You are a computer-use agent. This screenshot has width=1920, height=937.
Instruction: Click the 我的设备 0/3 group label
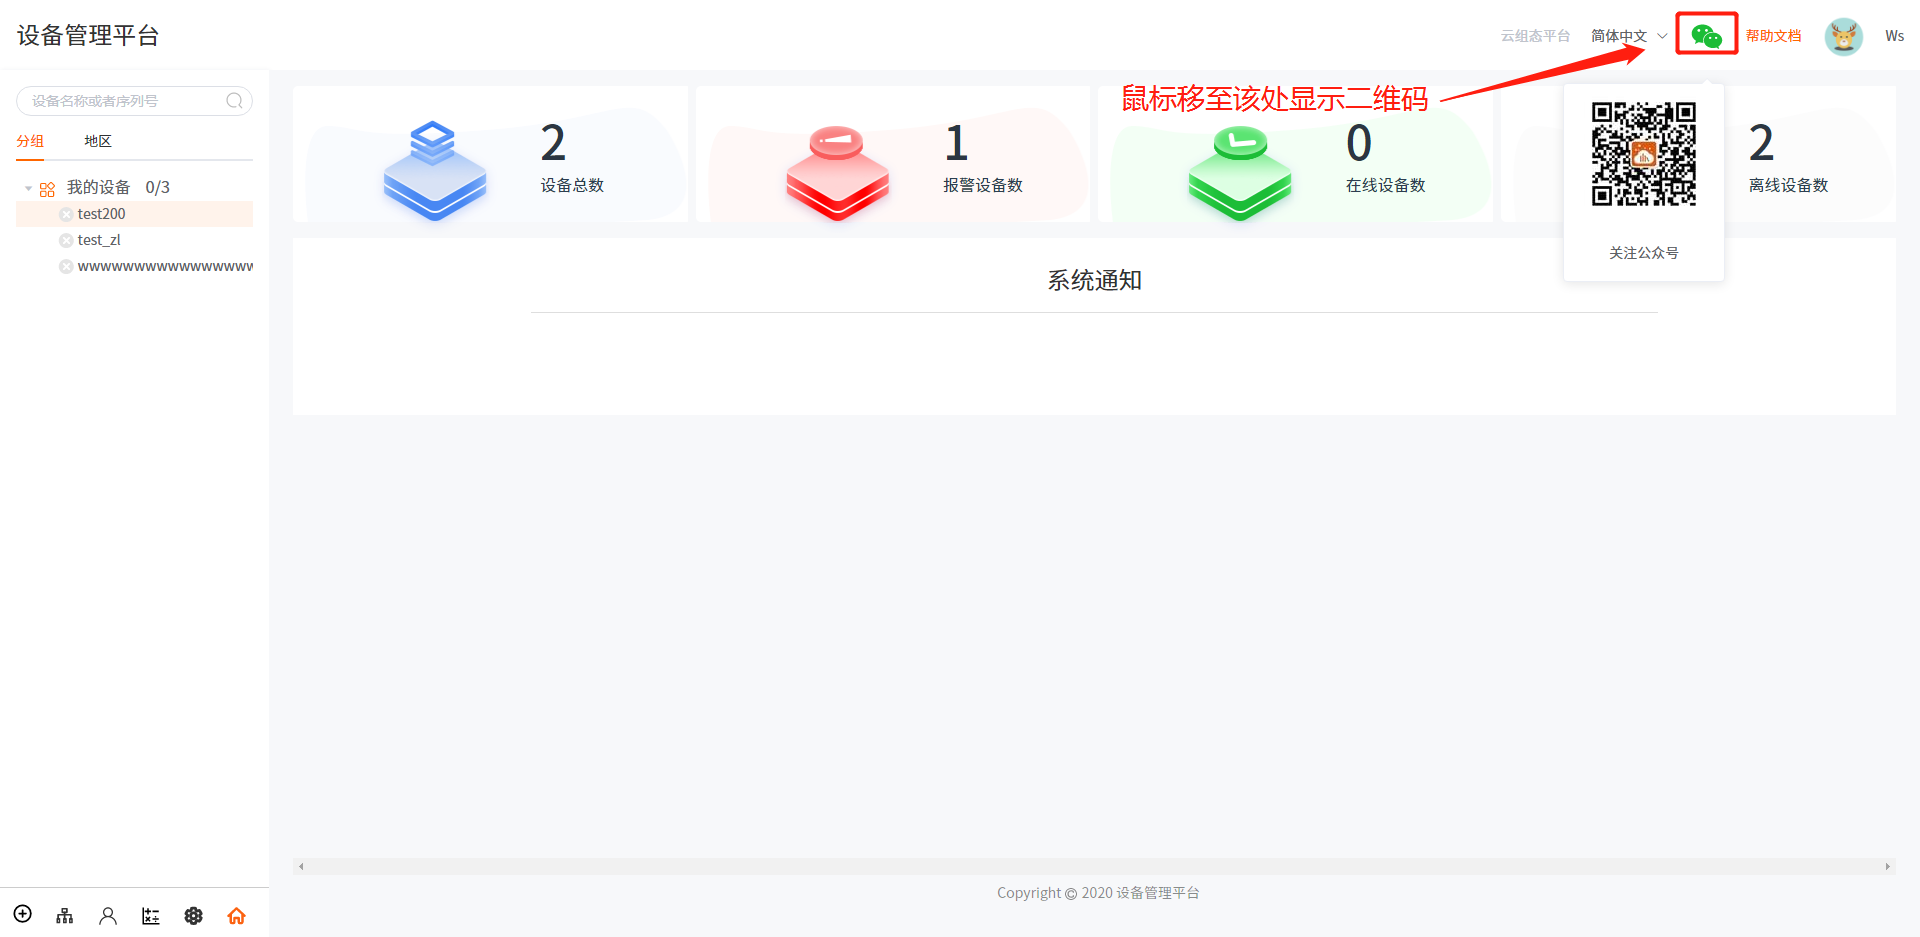(118, 187)
